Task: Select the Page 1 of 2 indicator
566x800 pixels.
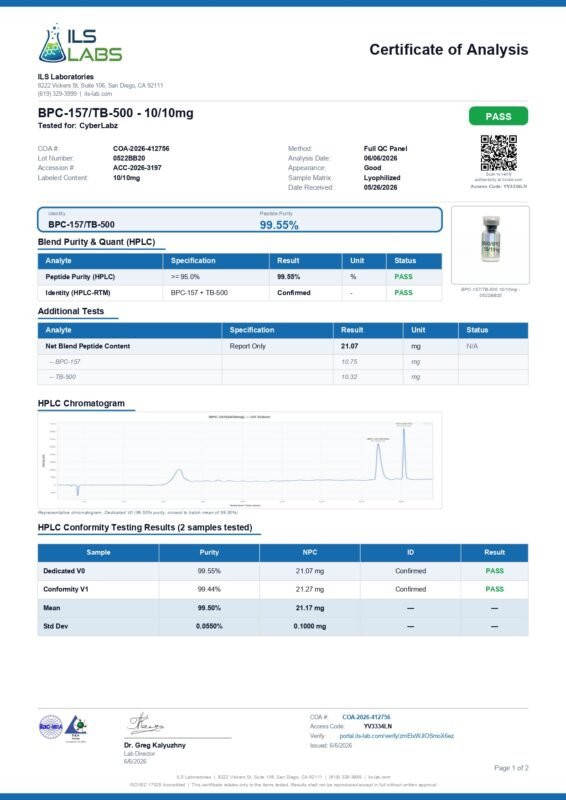Action: click(x=511, y=768)
